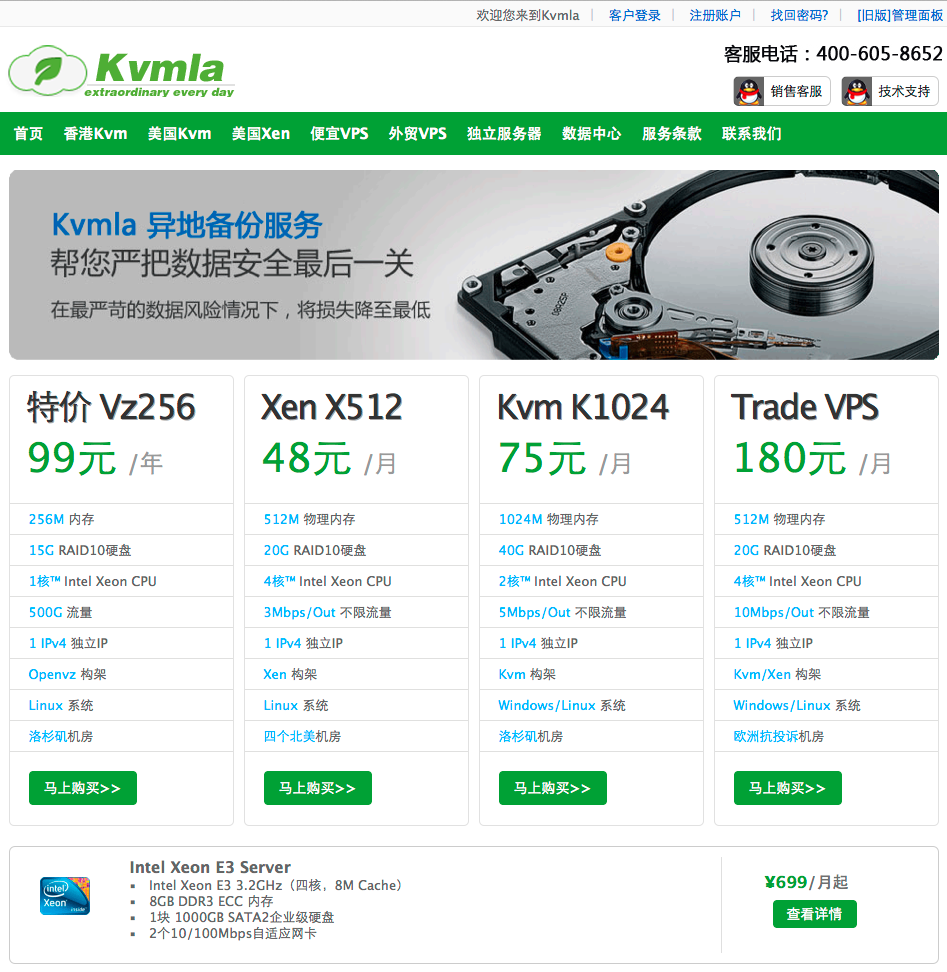Screen dimensions: 947x972
Task: Go to 独立服务器 in the nav bar
Action: [x=504, y=133]
